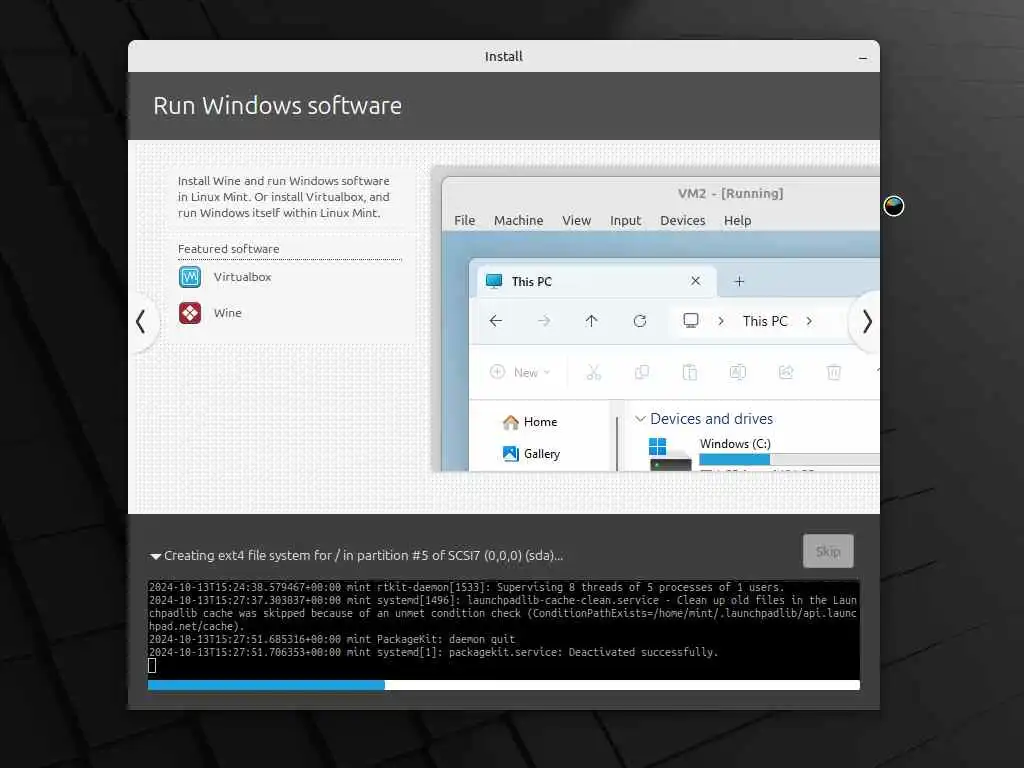This screenshot has width=1024, height=768.
Task: Open the View menu in VM2 slide
Action: (577, 221)
